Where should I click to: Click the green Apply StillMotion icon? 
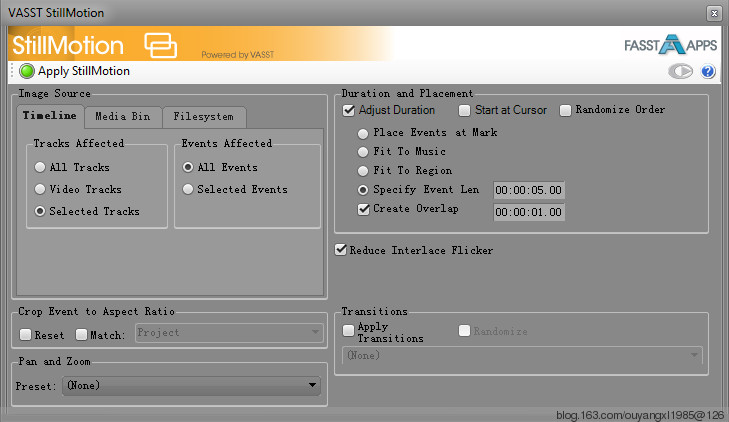27,71
